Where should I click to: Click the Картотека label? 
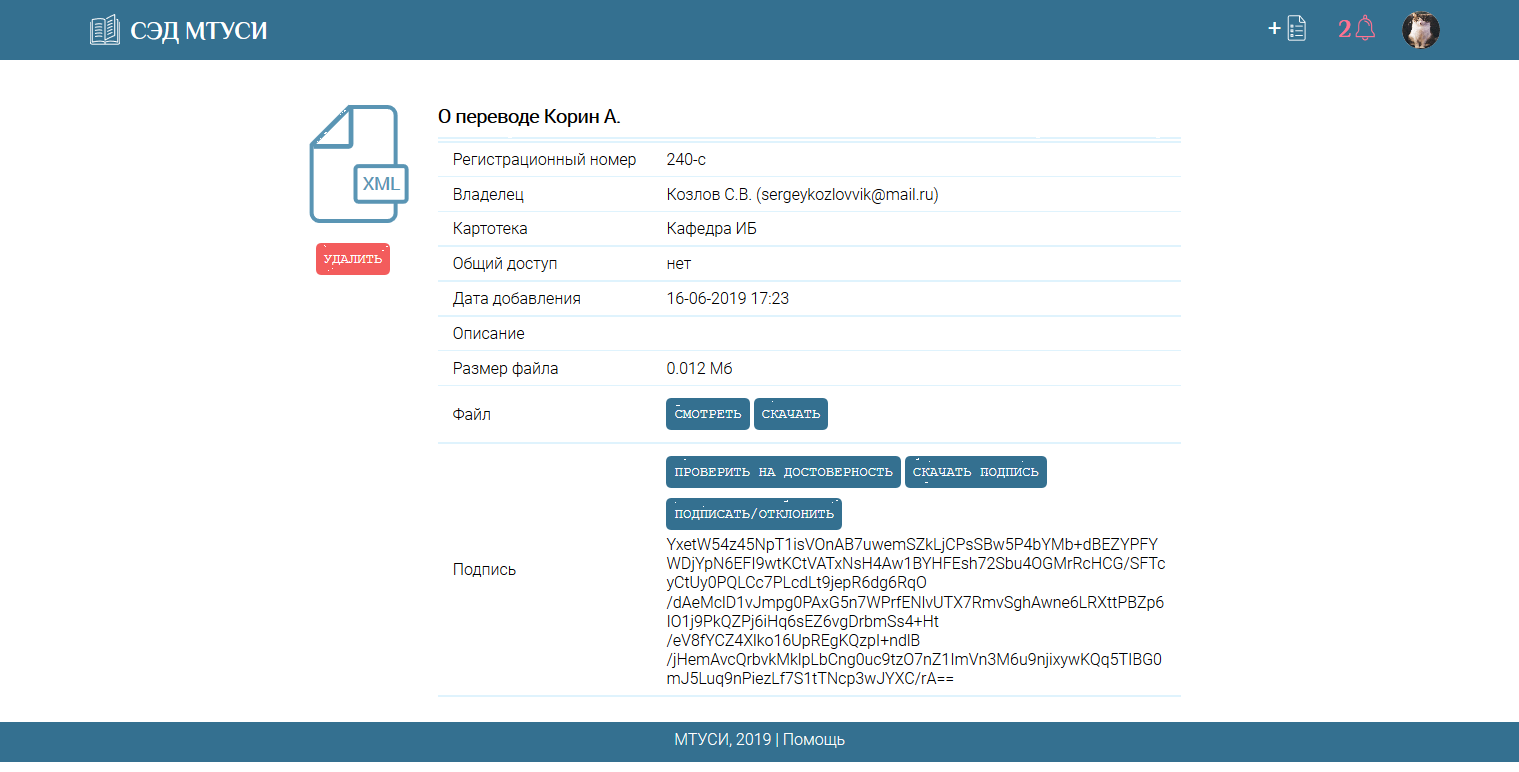click(x=490, y=229)
